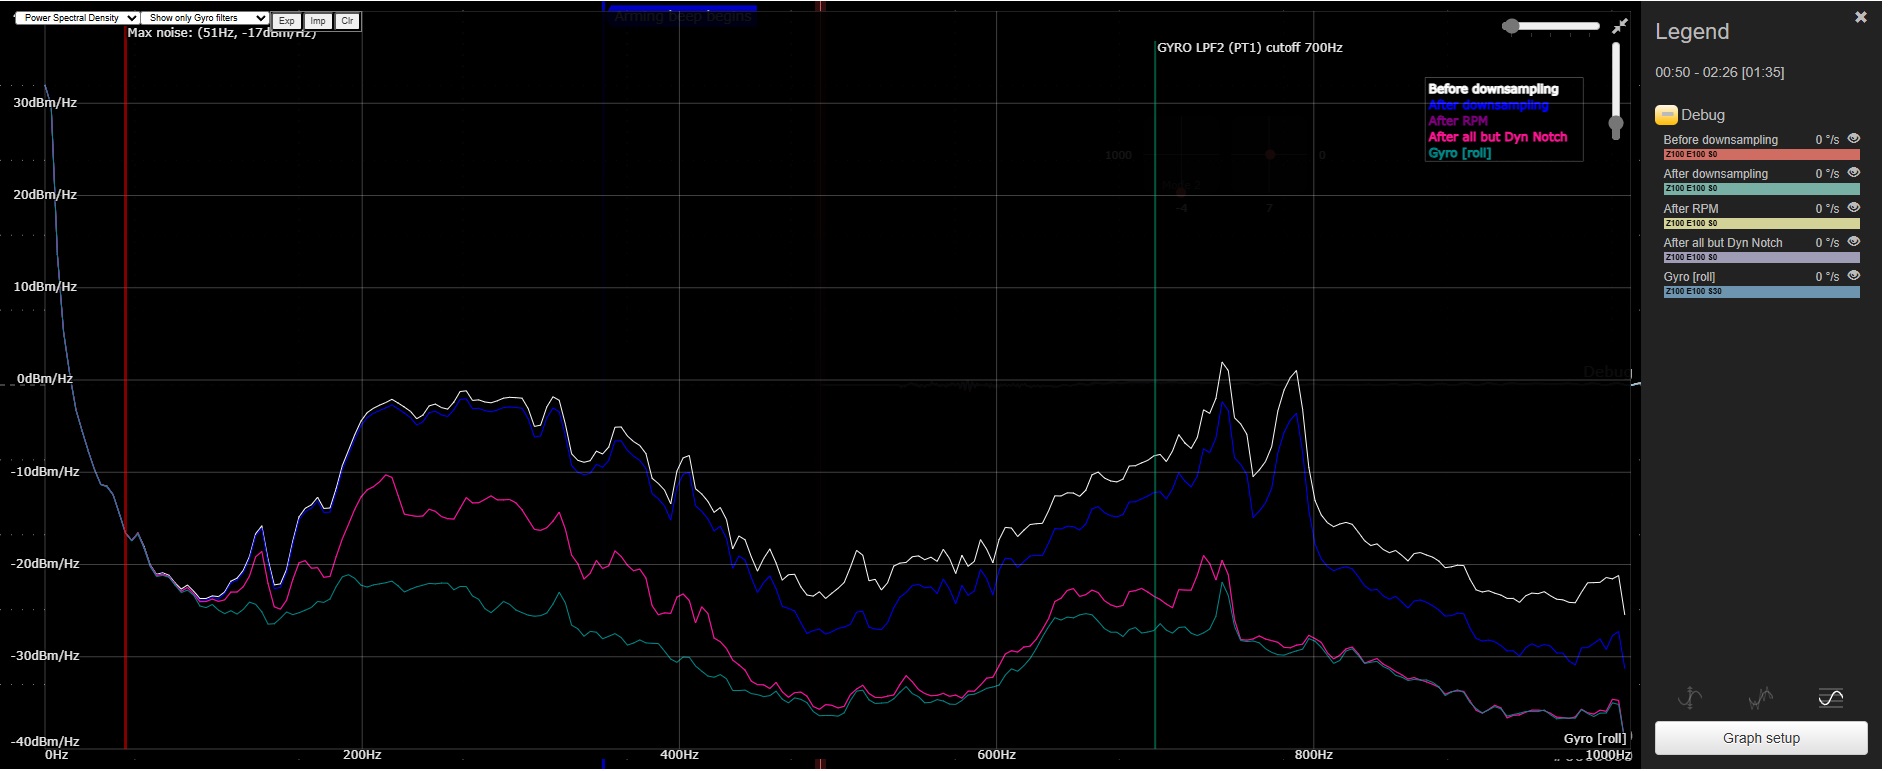
Task: Click the Exp button
Action: pyautogui.click(x=287, y=21)
